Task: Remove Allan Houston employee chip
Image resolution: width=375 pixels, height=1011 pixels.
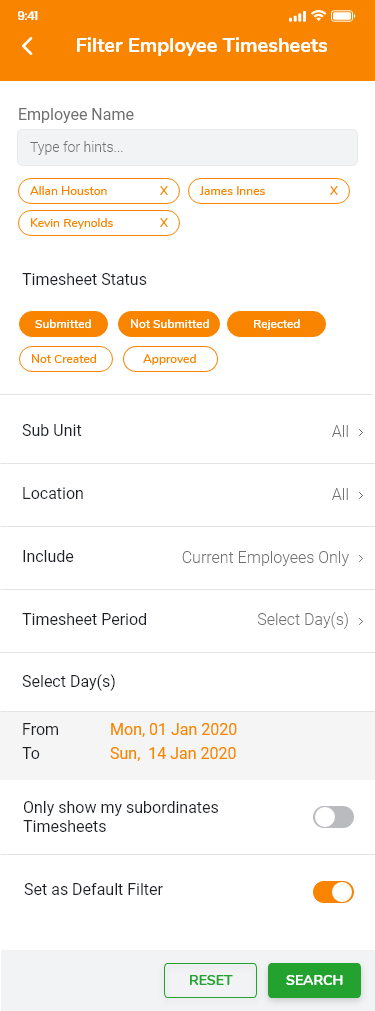Action: click(164, 191)
